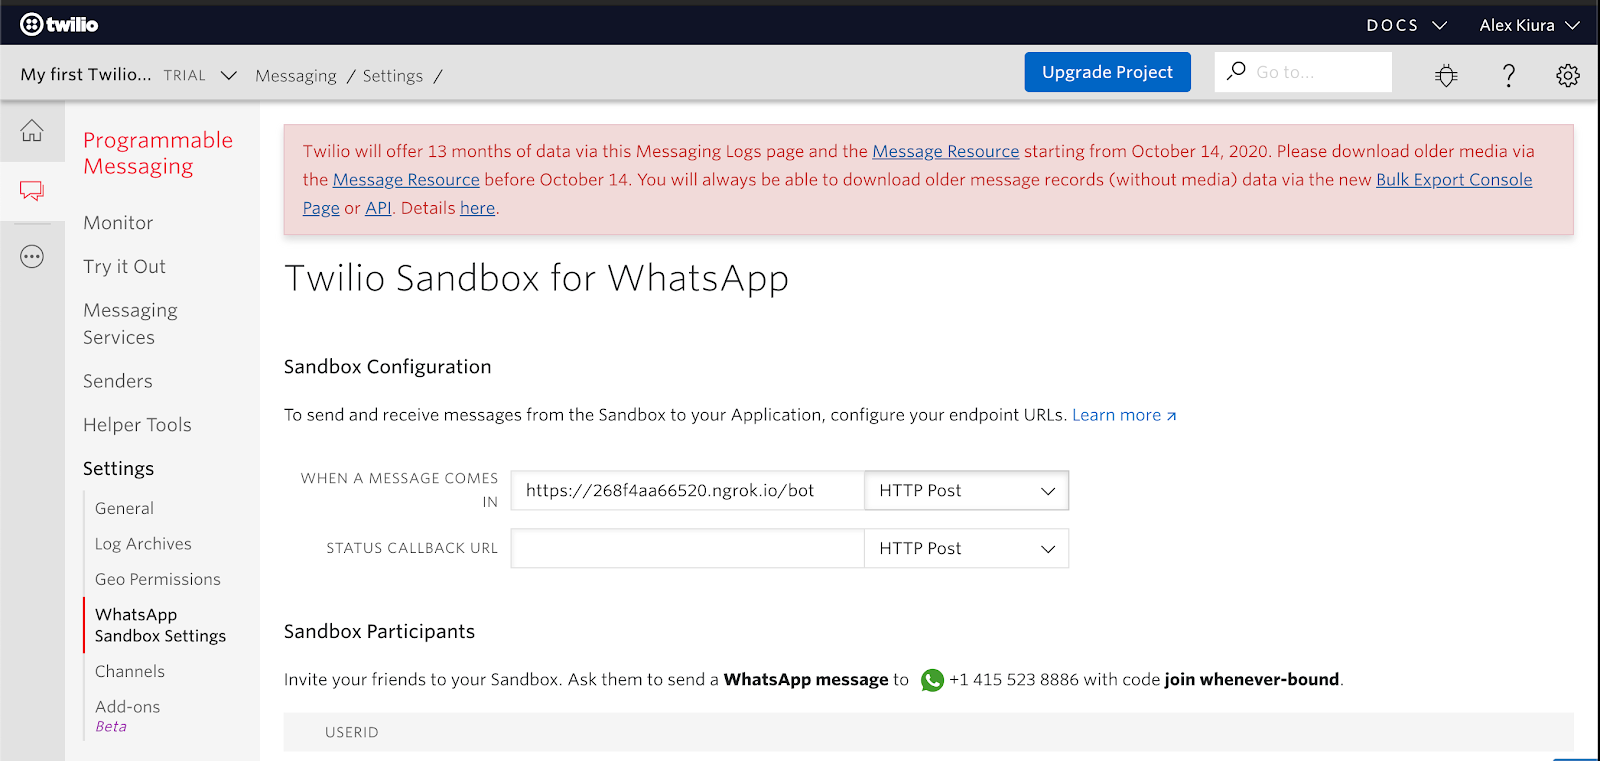Open Geo Permissions submenu
Viewport: 1600px width, 761px height.
point(158,579)
